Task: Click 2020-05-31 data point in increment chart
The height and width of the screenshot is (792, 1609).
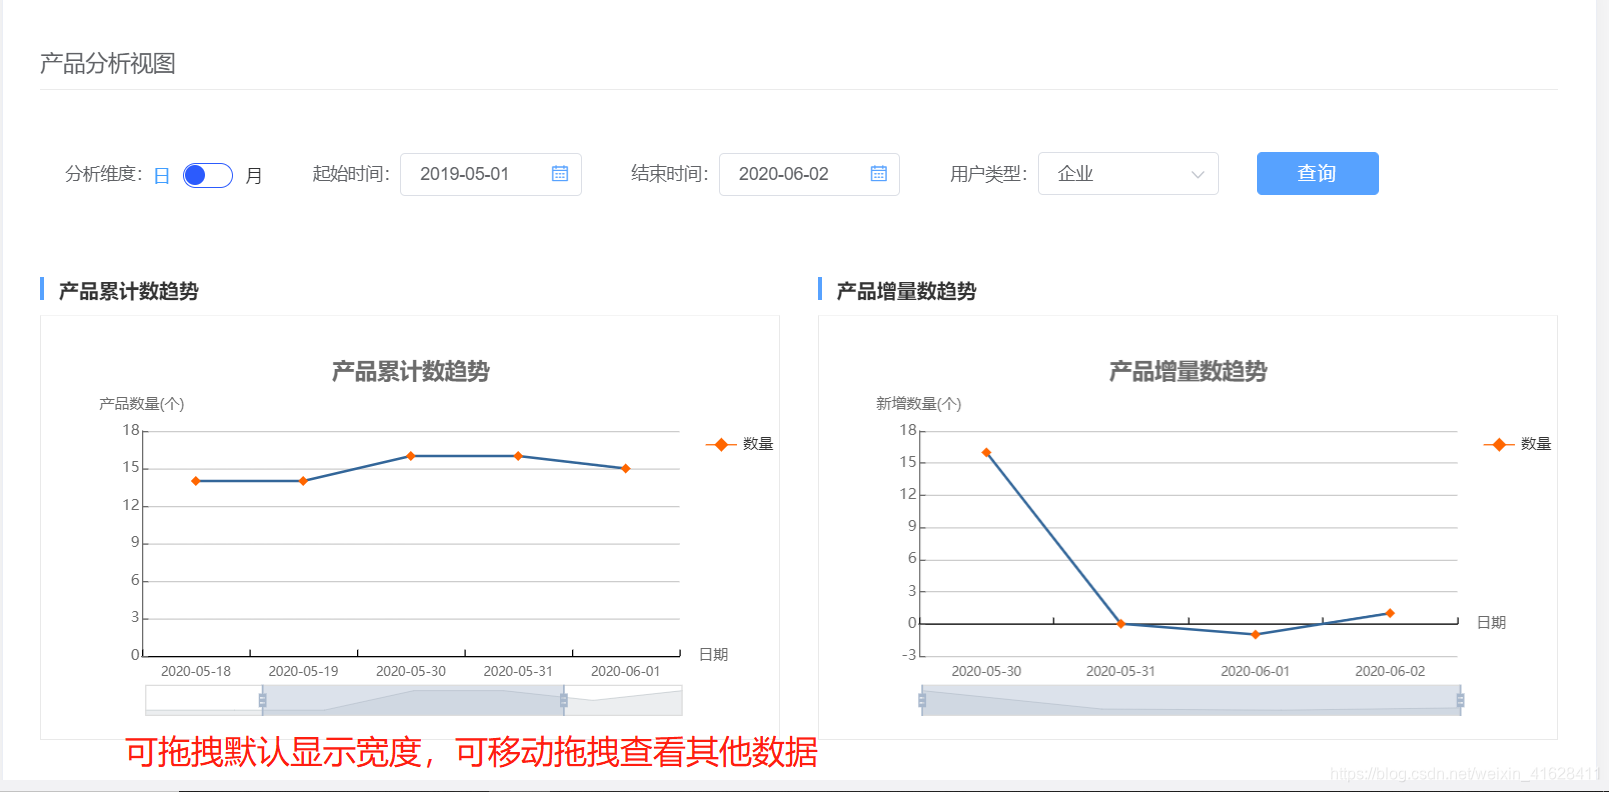Action: pos(1121,624)
